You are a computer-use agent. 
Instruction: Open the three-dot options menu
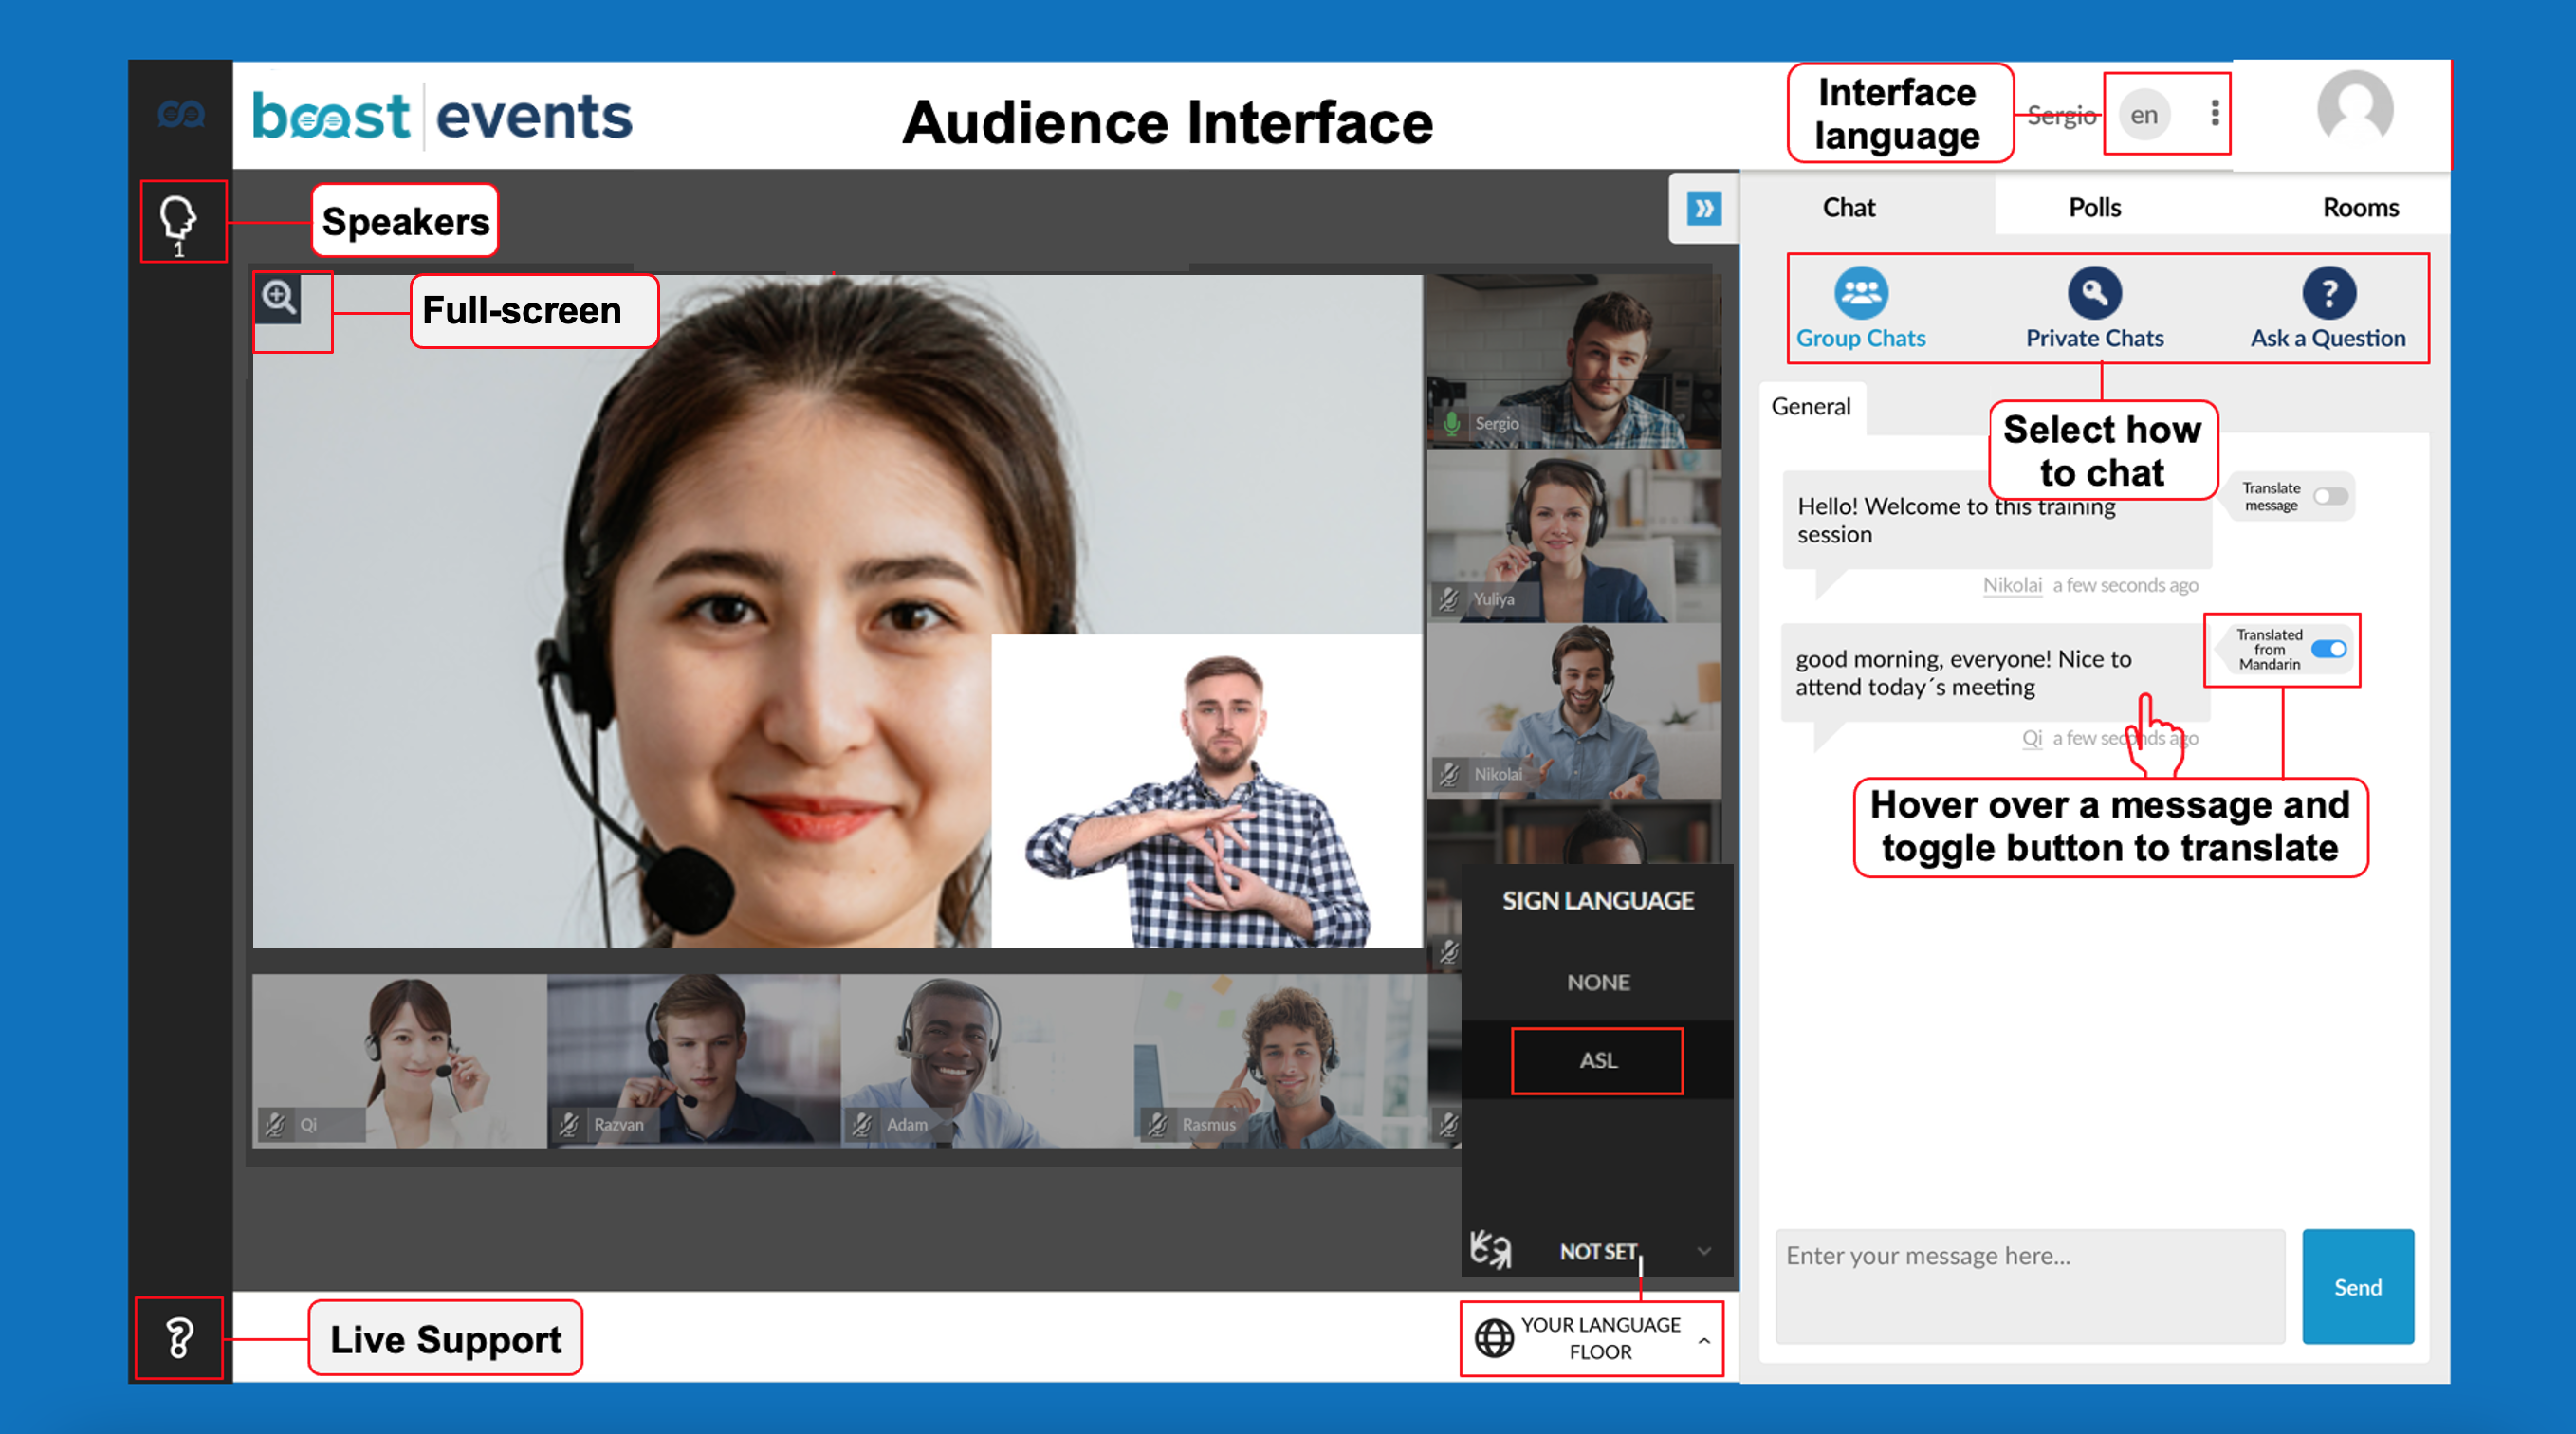2214,113
